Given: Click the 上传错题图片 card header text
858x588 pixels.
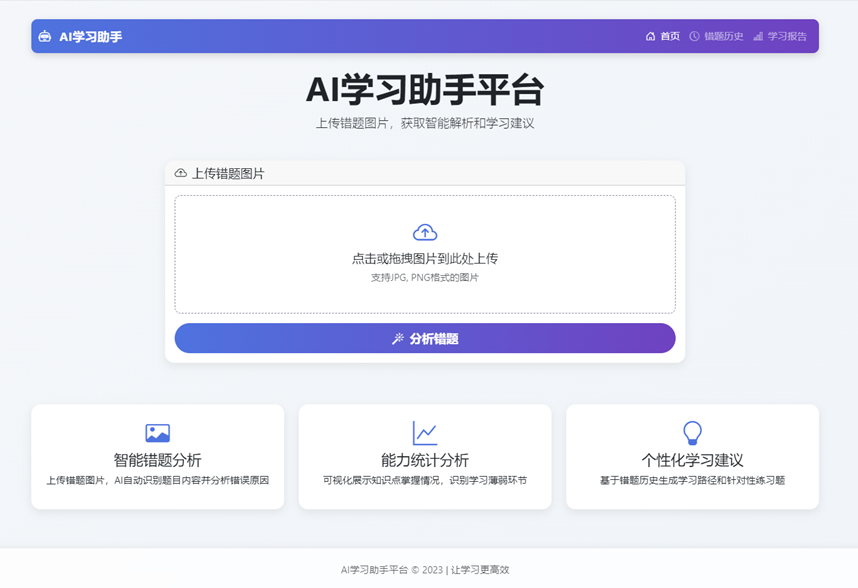Looking at the screenshot, I should [228, 174].
